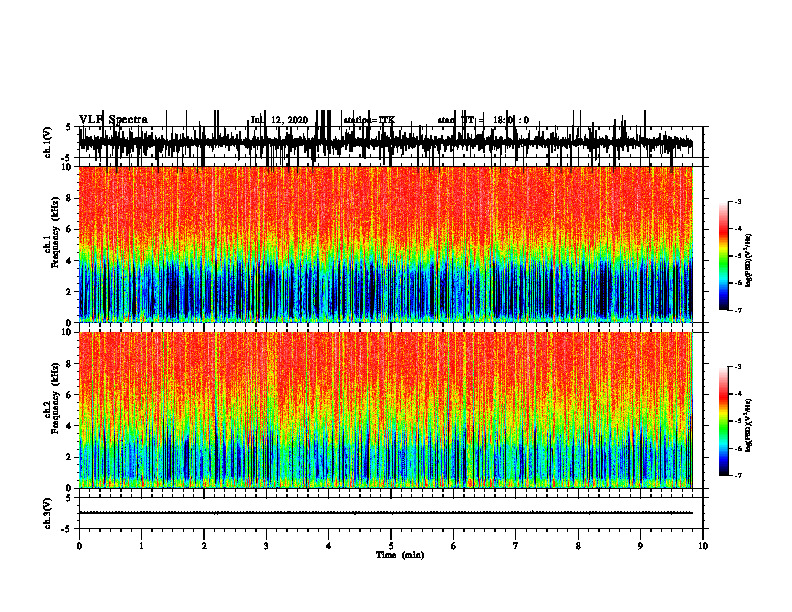Click the ch.1 color bar log(PSD) label
Image resolution: width=792 pixels, height=612 pixels.
point(749,260)
